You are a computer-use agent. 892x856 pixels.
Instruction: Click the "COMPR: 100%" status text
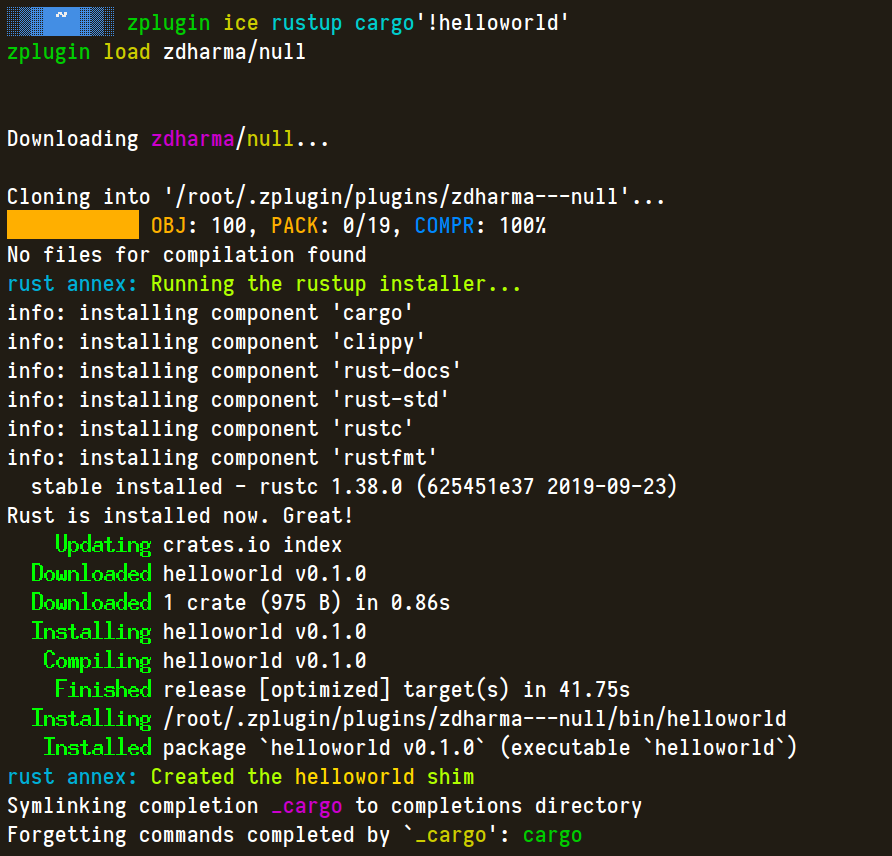(x=480, y=226)
